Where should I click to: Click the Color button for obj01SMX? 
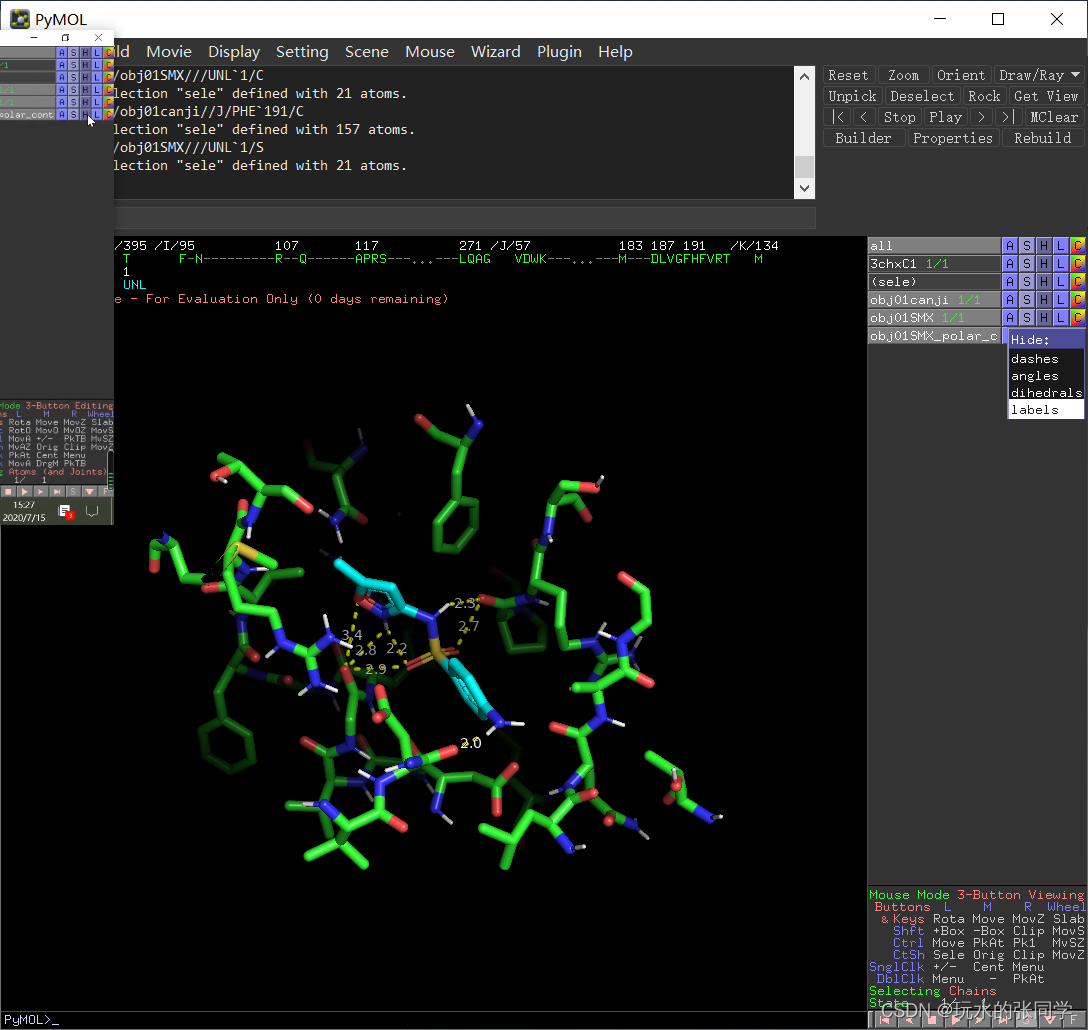point(1077,318)
